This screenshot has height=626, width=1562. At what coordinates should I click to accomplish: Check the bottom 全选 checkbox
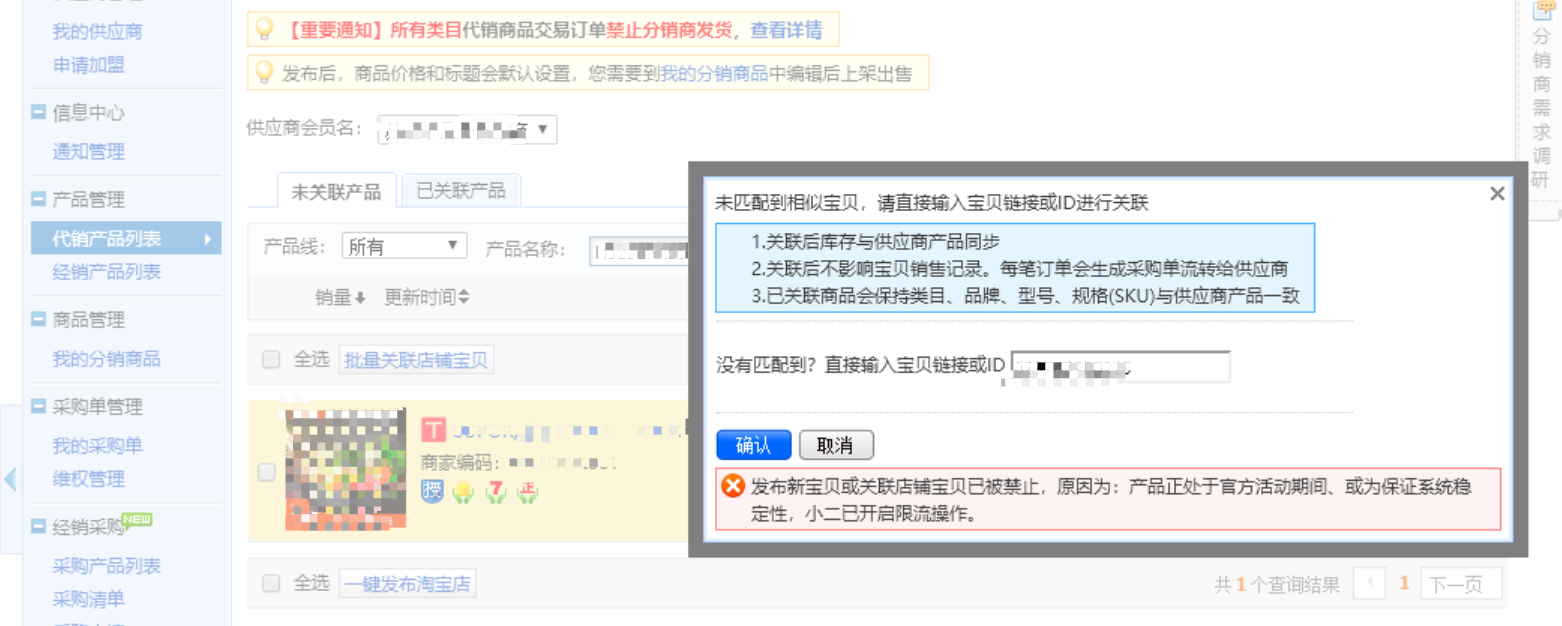(x=271, y=583)
